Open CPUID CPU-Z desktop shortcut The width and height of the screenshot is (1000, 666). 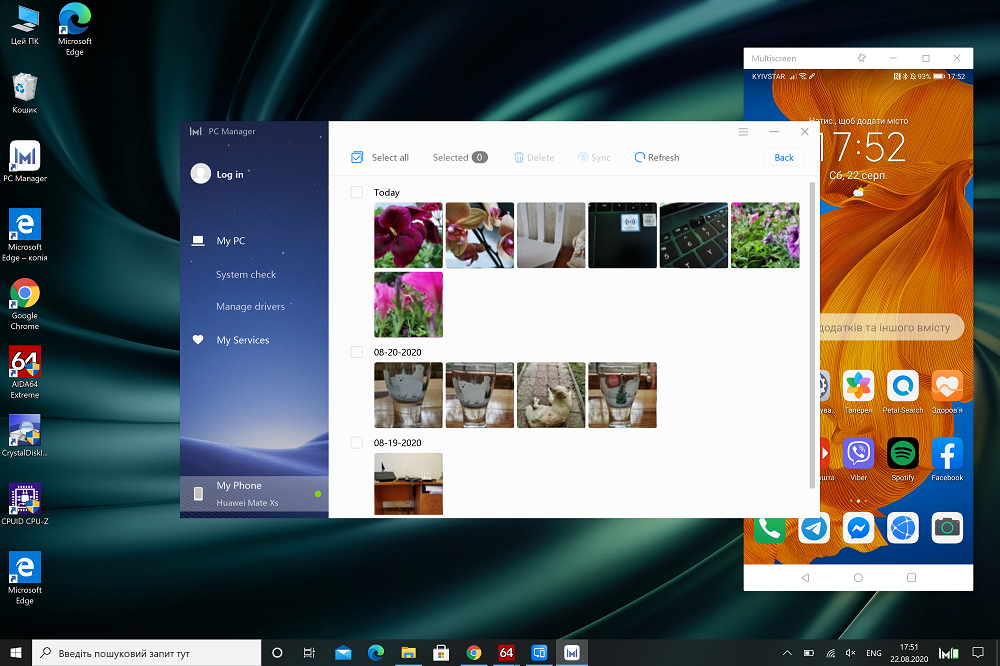(25, 504)
